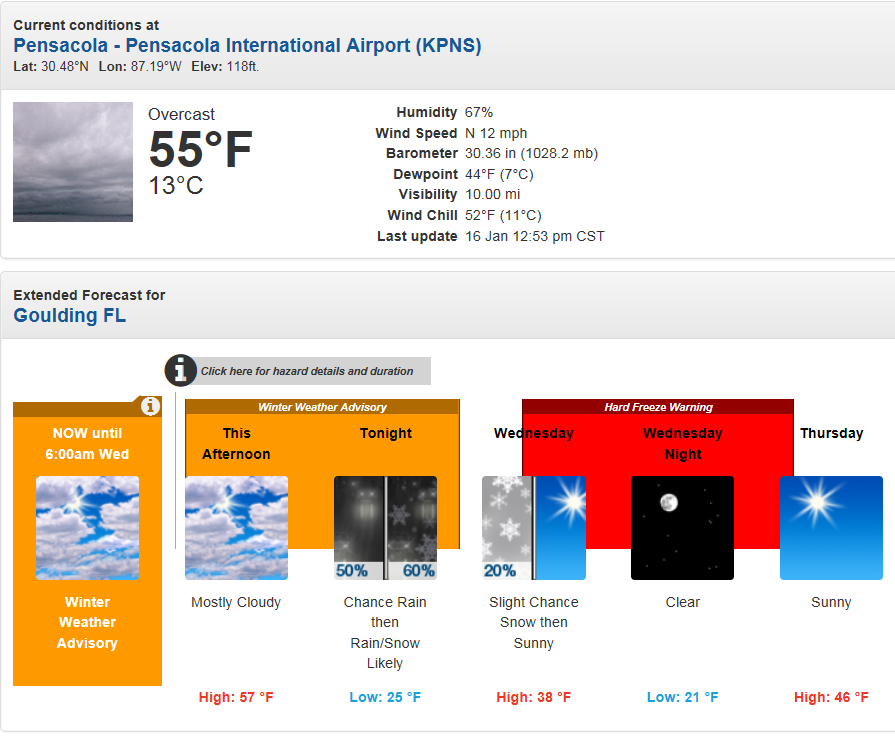
Task: Click the Thursday sunny forecast icon
Action: tap(831, 528)
